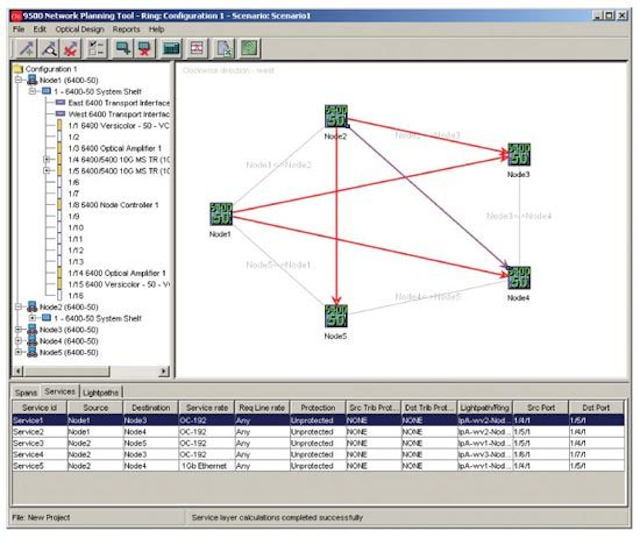Image resolution: width=640 pixels, height=538 pixels.
Task: Select the Node4 icon in the ring diagram
Action: click(519, 278)
